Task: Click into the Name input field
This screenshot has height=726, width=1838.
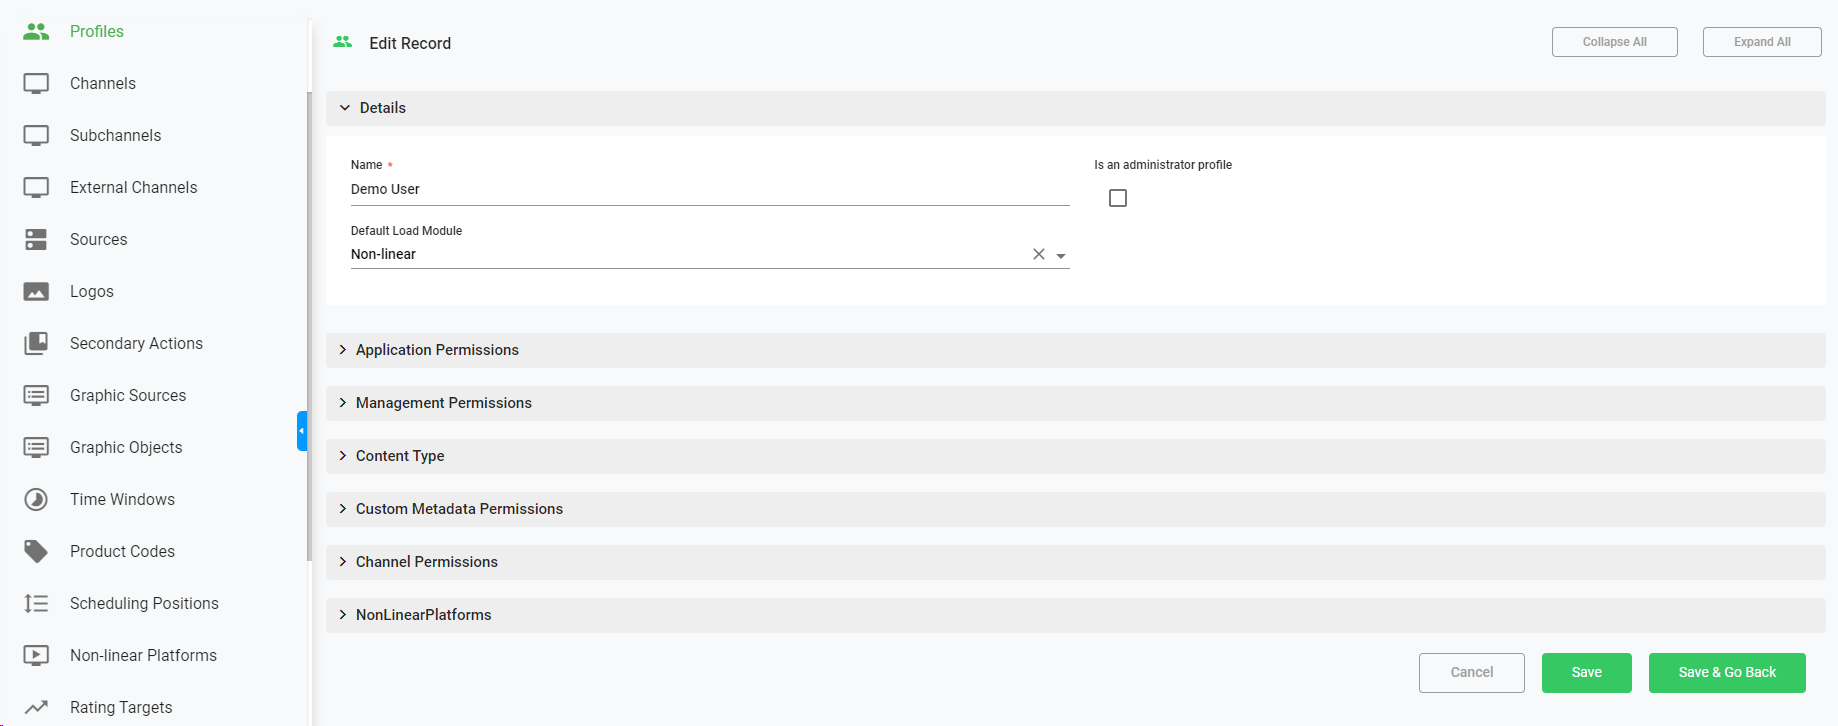Action: pos(709,190)
